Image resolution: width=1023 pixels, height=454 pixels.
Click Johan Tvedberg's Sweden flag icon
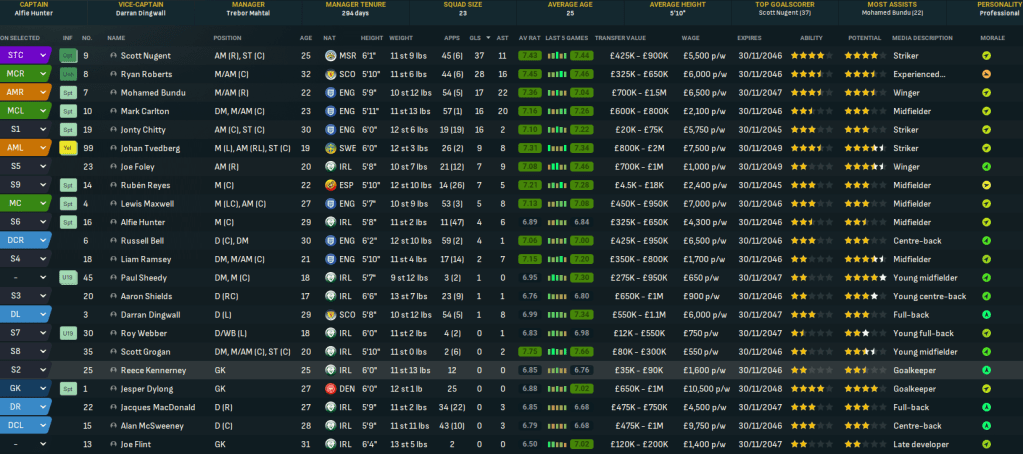click(x=330, y=148)
